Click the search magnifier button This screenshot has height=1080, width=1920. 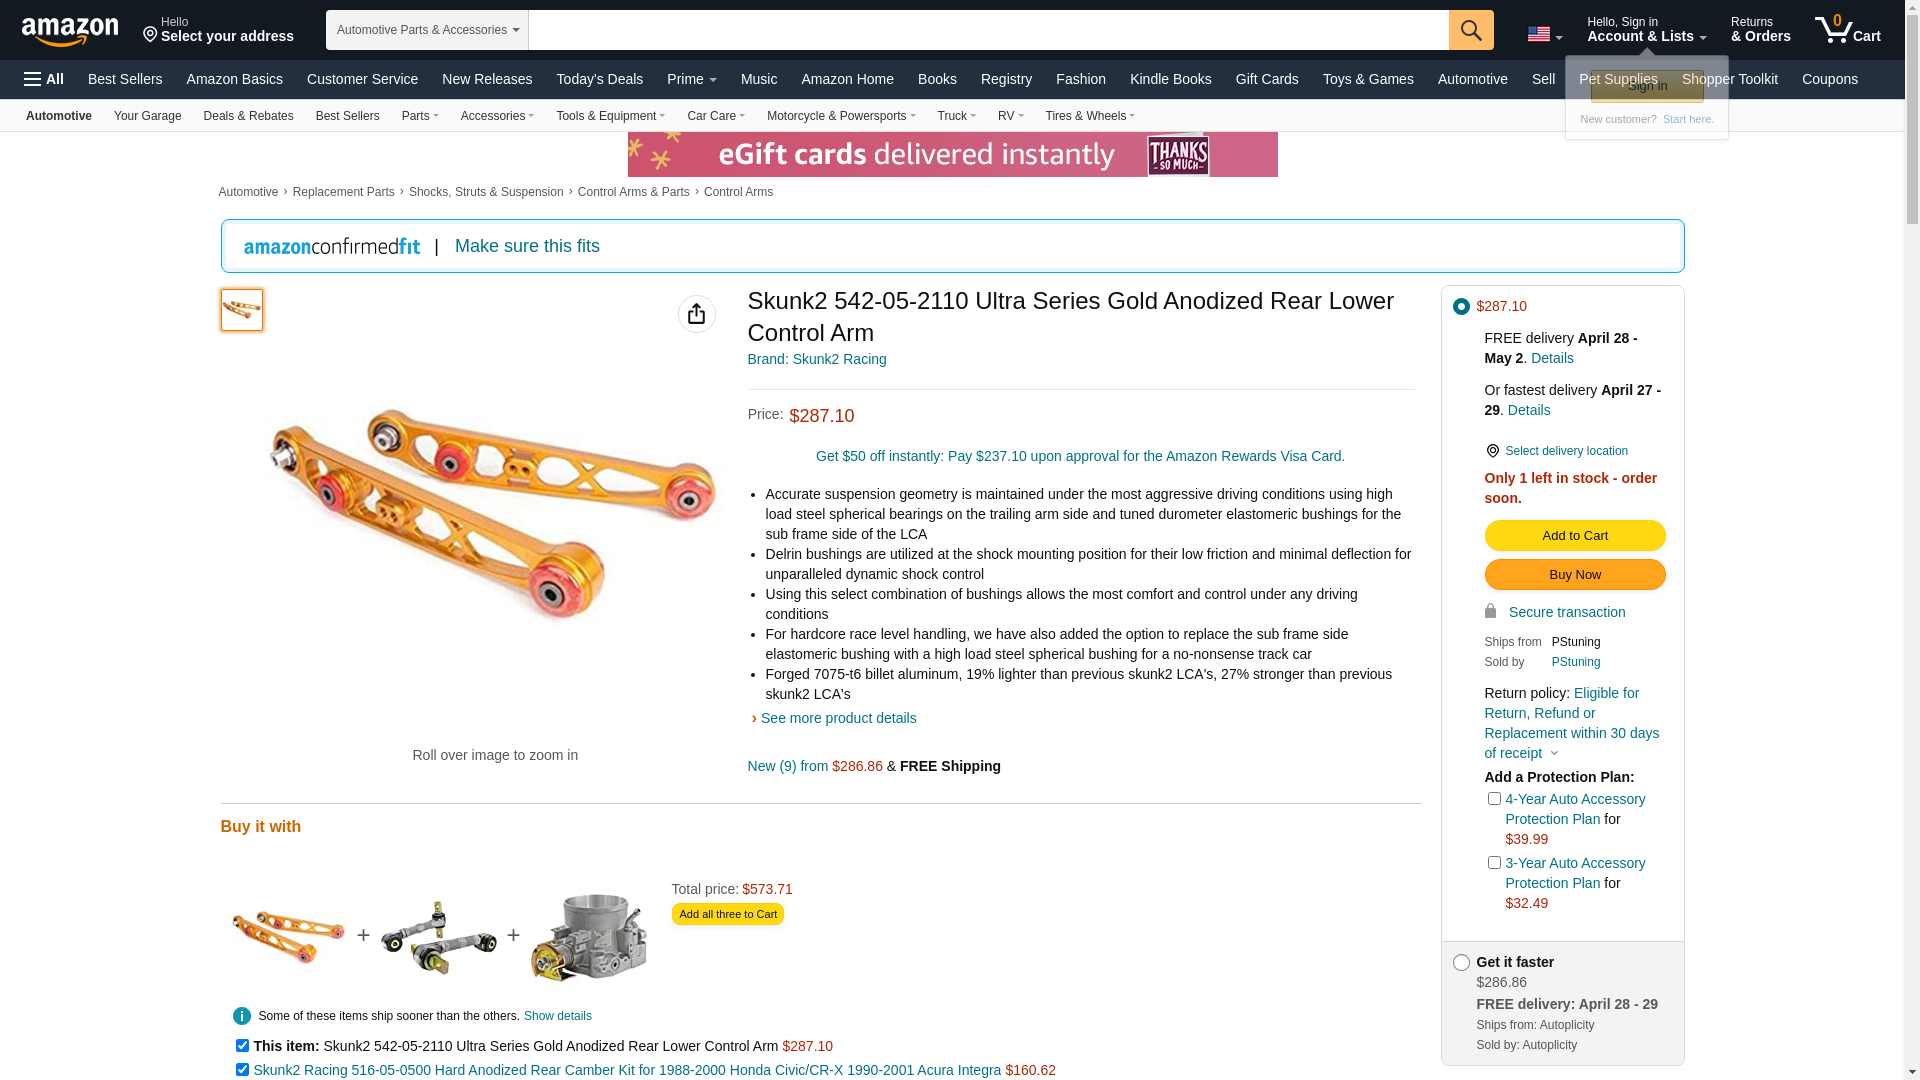tap(1471, 30)
